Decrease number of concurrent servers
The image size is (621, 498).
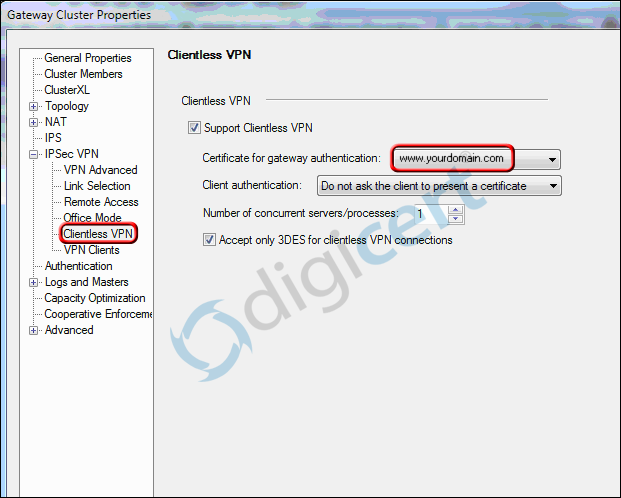tap(455, 219)
